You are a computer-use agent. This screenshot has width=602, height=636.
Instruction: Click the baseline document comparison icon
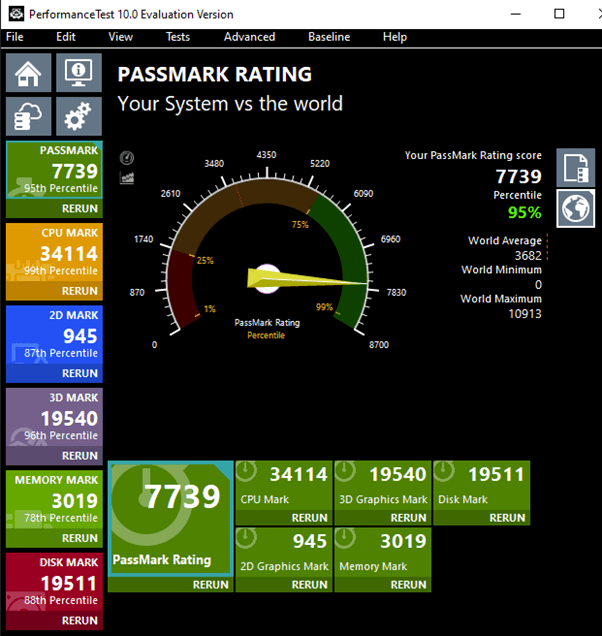pos(575,168)
